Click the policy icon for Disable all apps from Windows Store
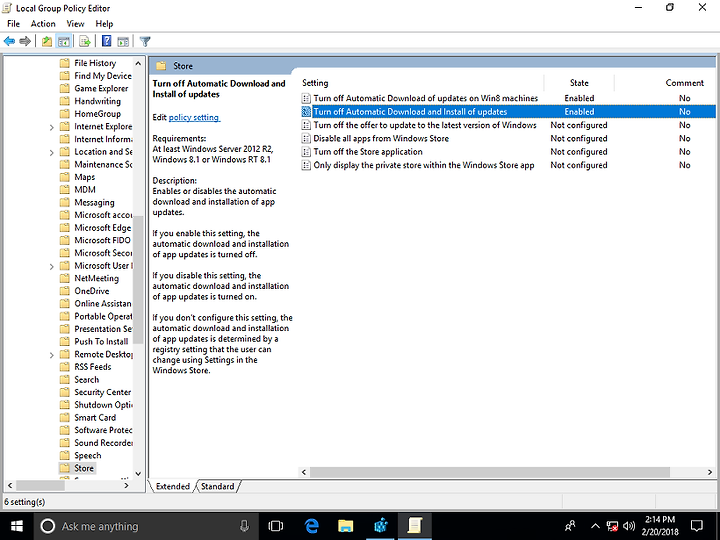 click(306, 139)
